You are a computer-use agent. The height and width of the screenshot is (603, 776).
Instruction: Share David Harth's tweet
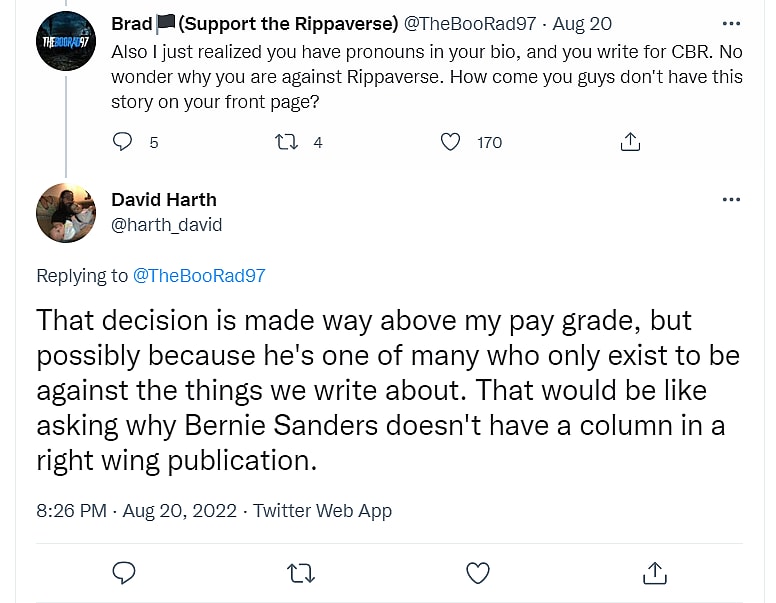tap(655, 572)
